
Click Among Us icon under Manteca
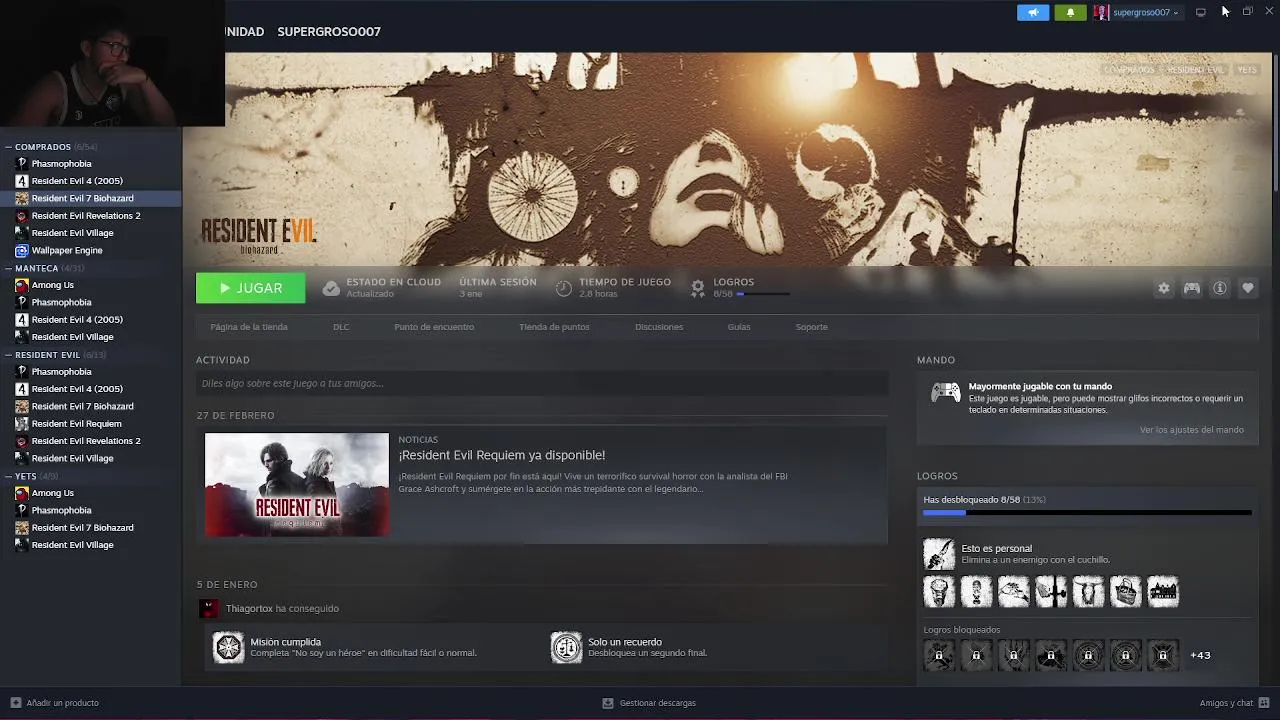pyautogui.click(x=21, y=285)
